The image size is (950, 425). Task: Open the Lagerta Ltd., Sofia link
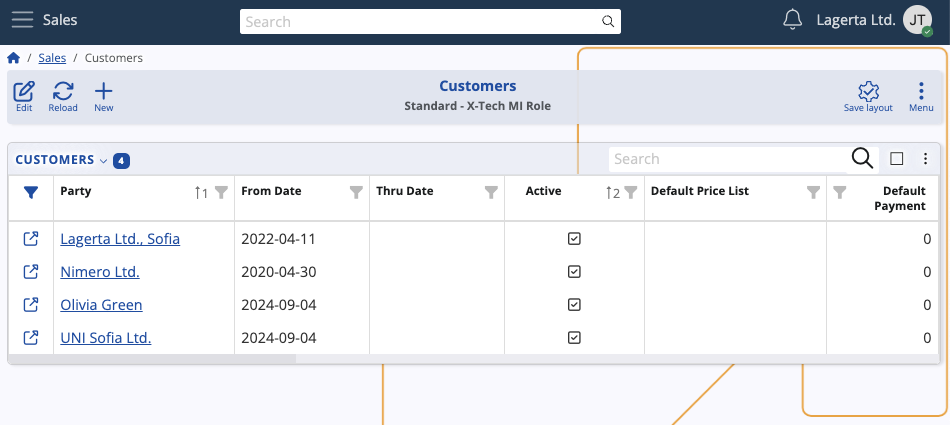pos(120,239)
